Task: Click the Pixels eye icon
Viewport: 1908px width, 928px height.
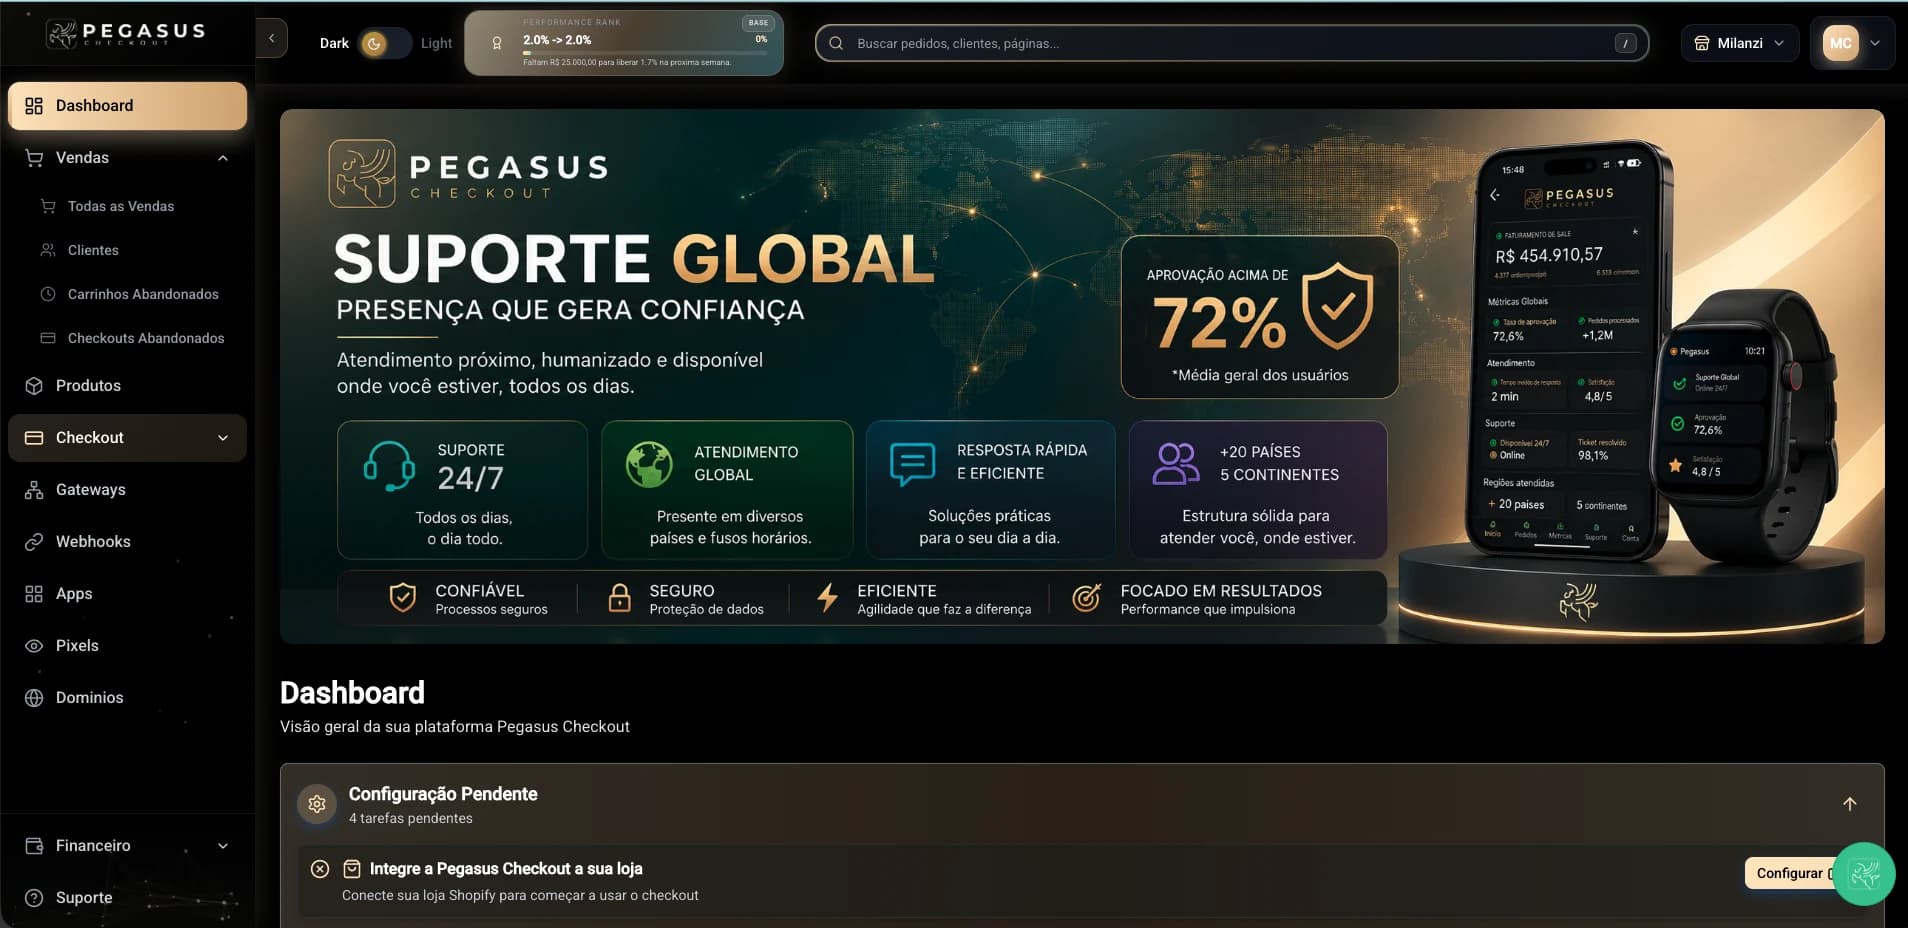Action: tap(34, 646)
